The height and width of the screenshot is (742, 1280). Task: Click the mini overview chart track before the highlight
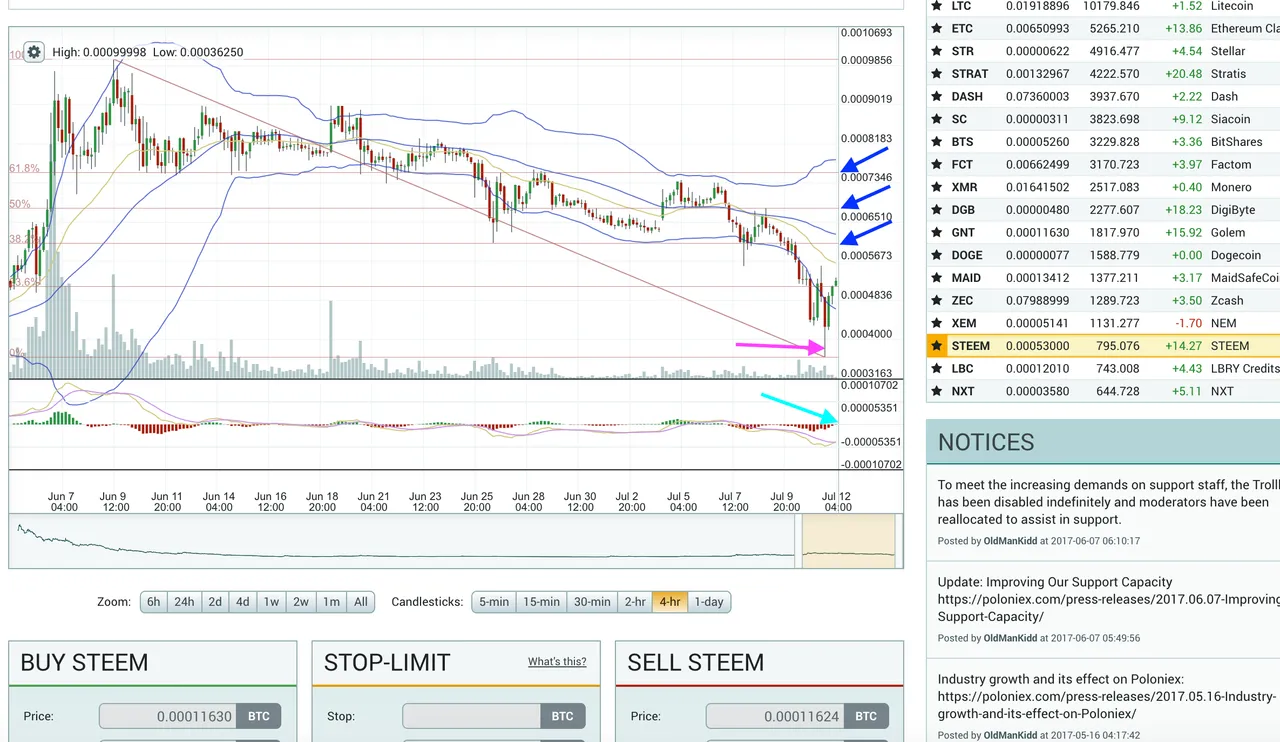pos(400,541)
